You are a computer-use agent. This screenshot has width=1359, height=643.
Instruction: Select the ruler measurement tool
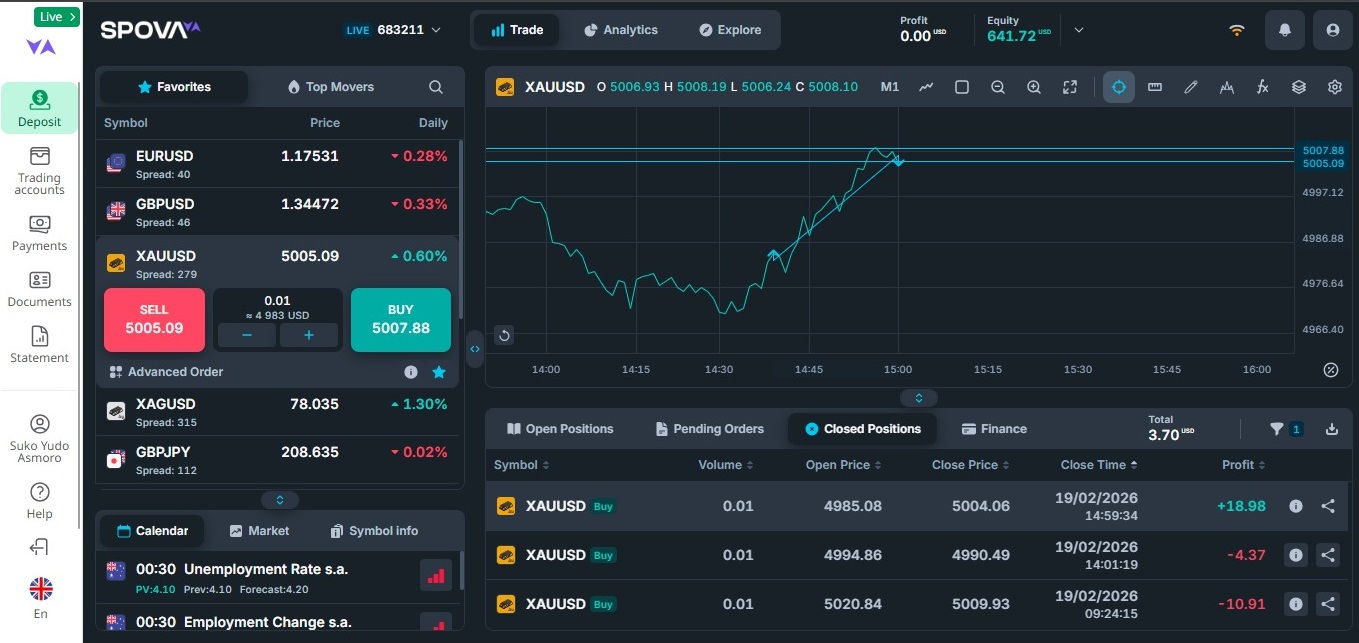pos(1154,87)
